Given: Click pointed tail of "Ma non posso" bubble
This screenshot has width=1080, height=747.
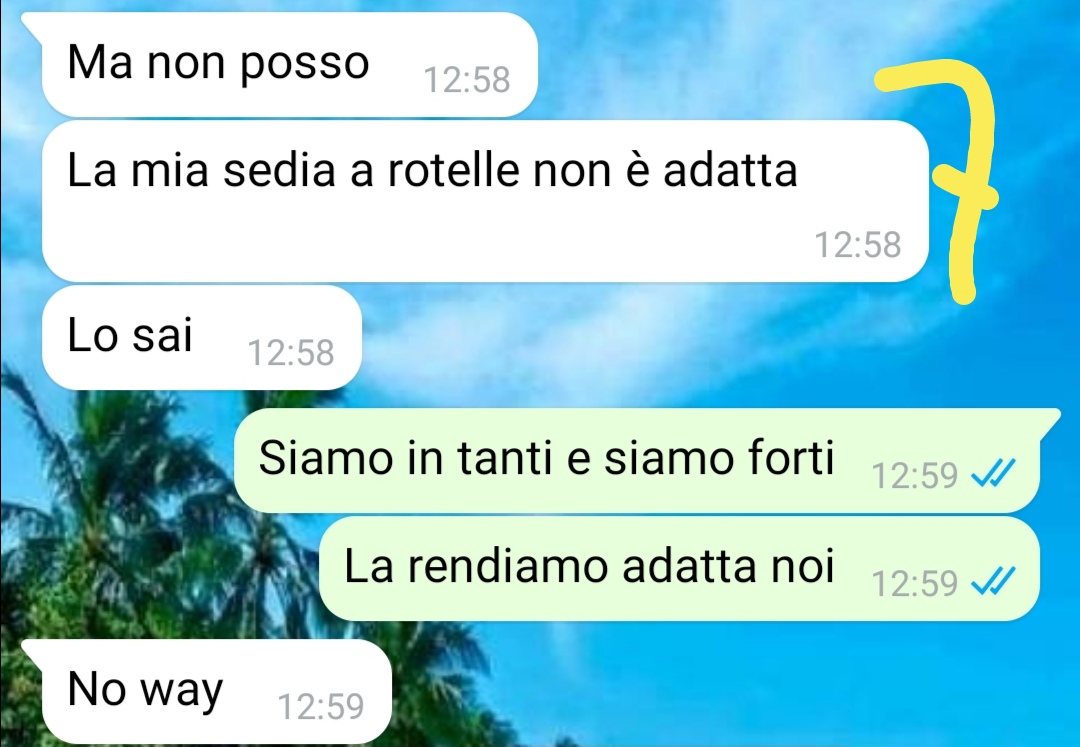Looking at the screenshot, I should point(33,23).
